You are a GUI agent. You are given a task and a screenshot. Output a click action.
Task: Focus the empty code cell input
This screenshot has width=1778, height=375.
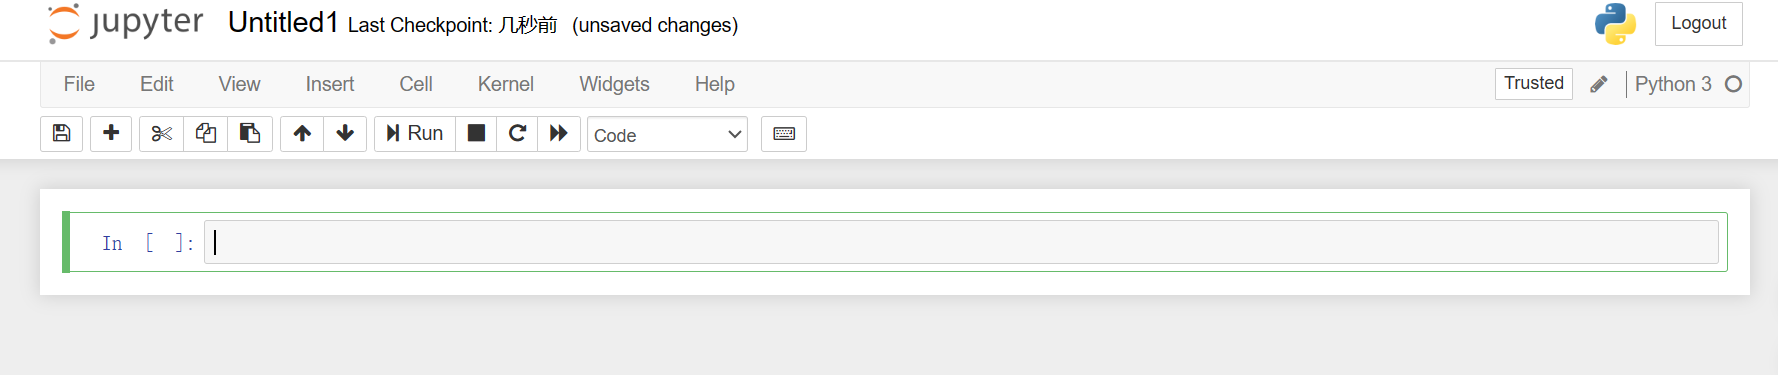pos(961,242)
